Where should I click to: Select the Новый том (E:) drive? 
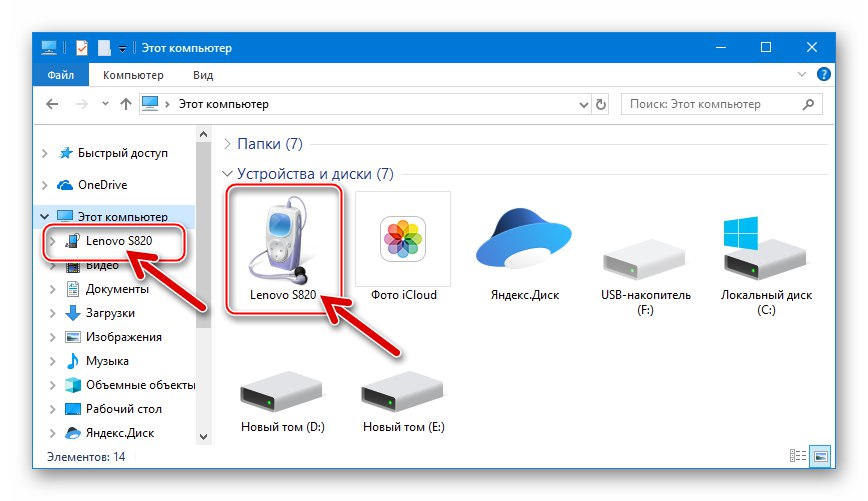404,402
